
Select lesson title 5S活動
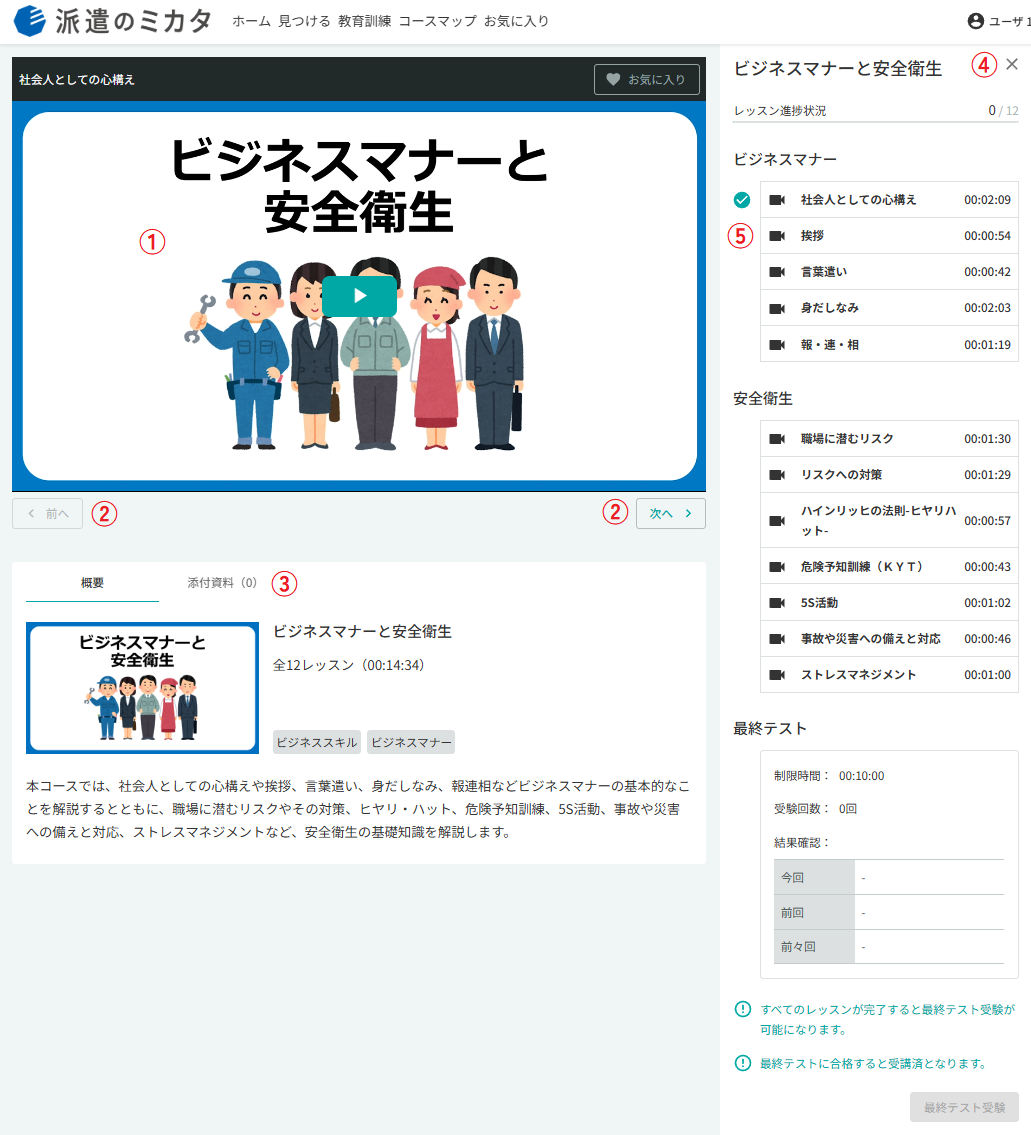coord(820,603)
